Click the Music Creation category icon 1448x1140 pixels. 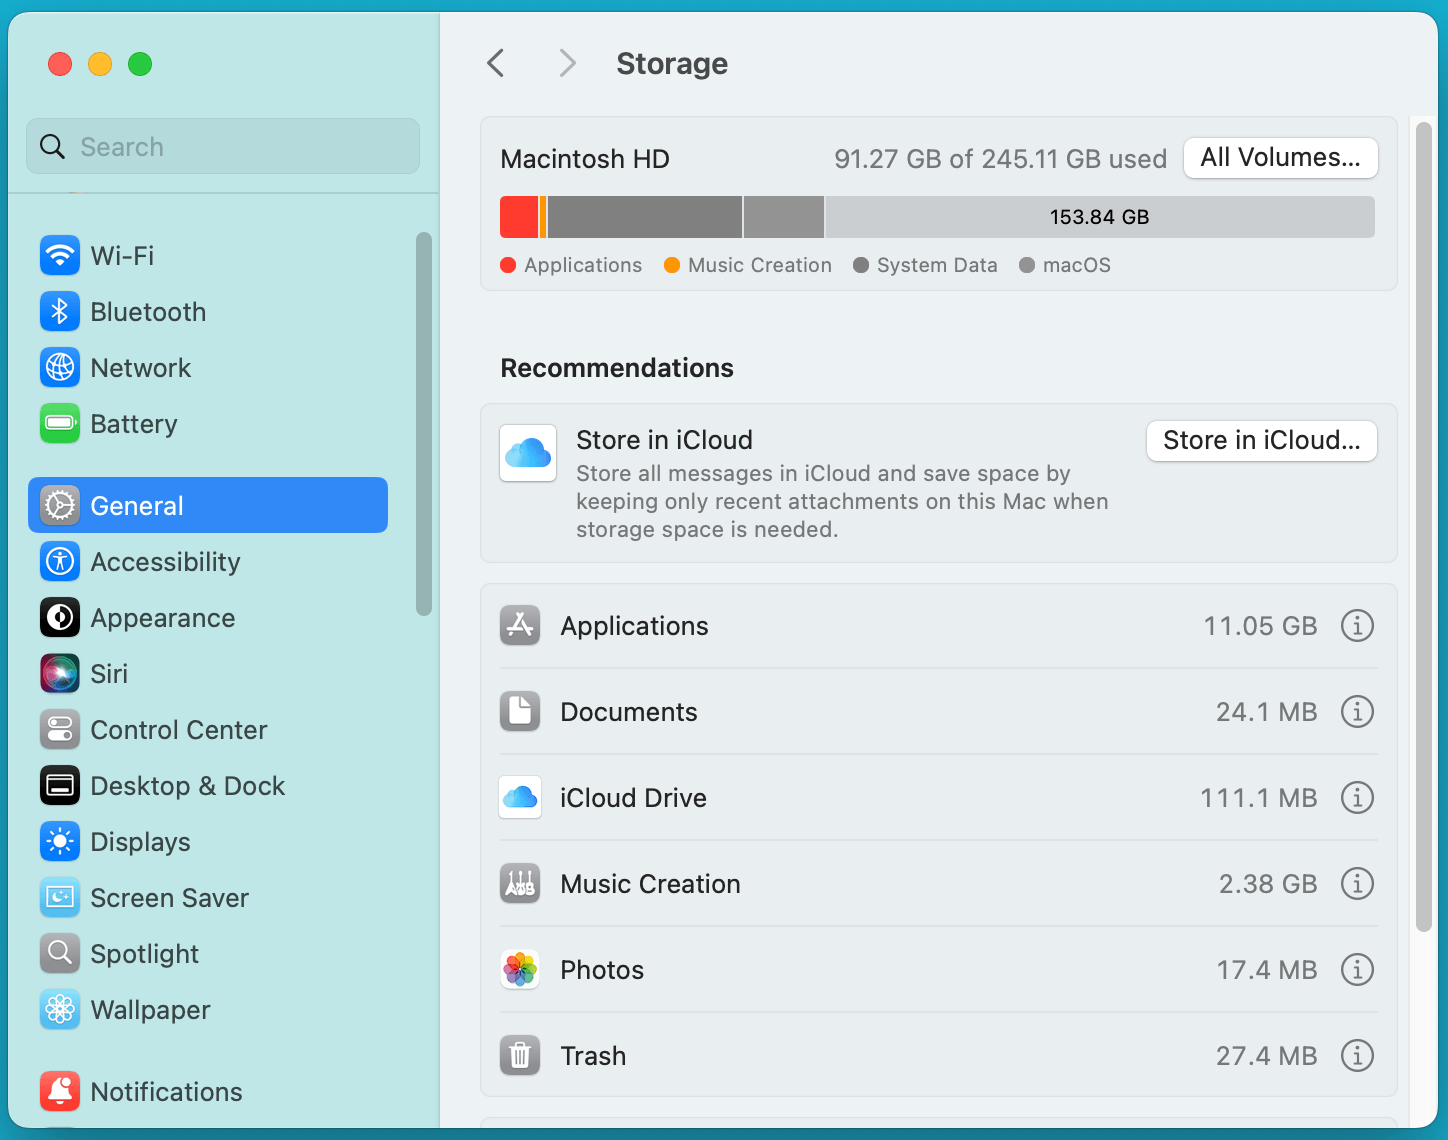(520, 883)
